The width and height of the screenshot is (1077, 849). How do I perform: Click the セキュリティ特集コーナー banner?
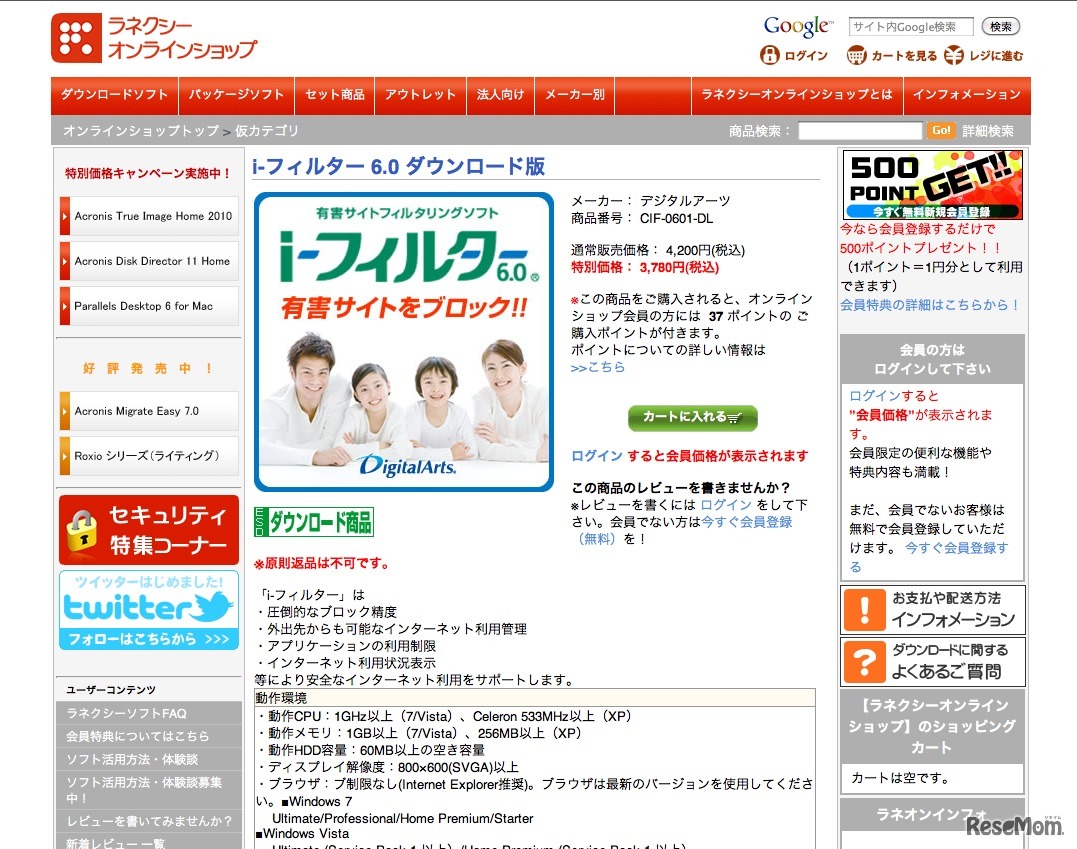point(149,530)
